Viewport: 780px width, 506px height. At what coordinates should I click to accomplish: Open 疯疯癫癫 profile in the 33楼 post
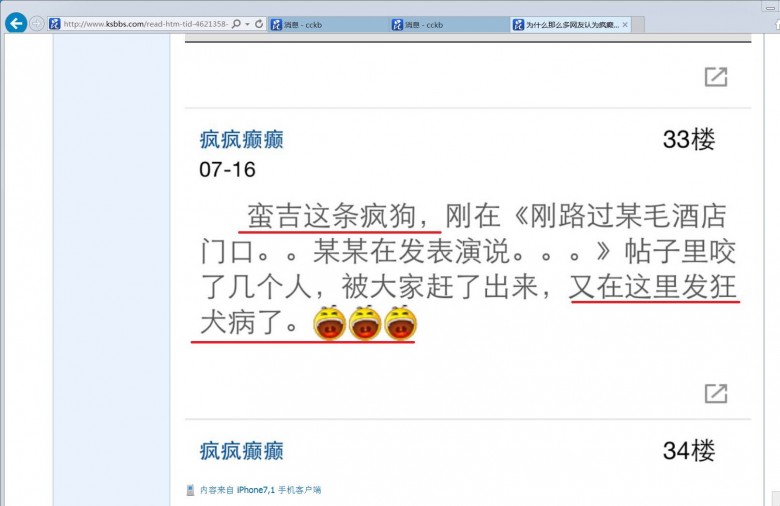(241, 140)
